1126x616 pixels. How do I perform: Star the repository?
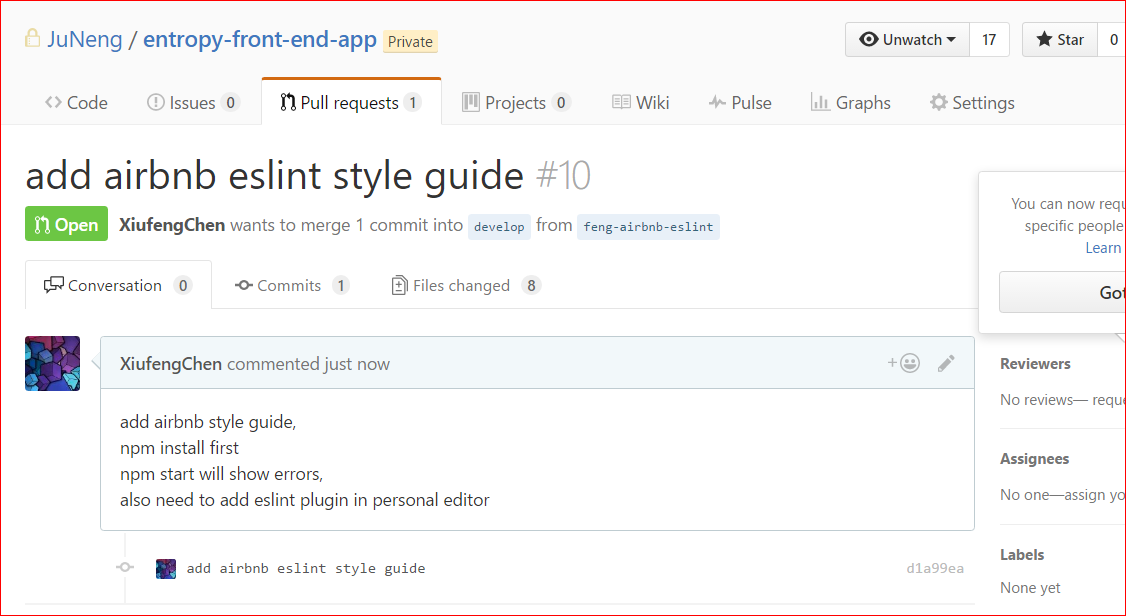coord(1060,39)
